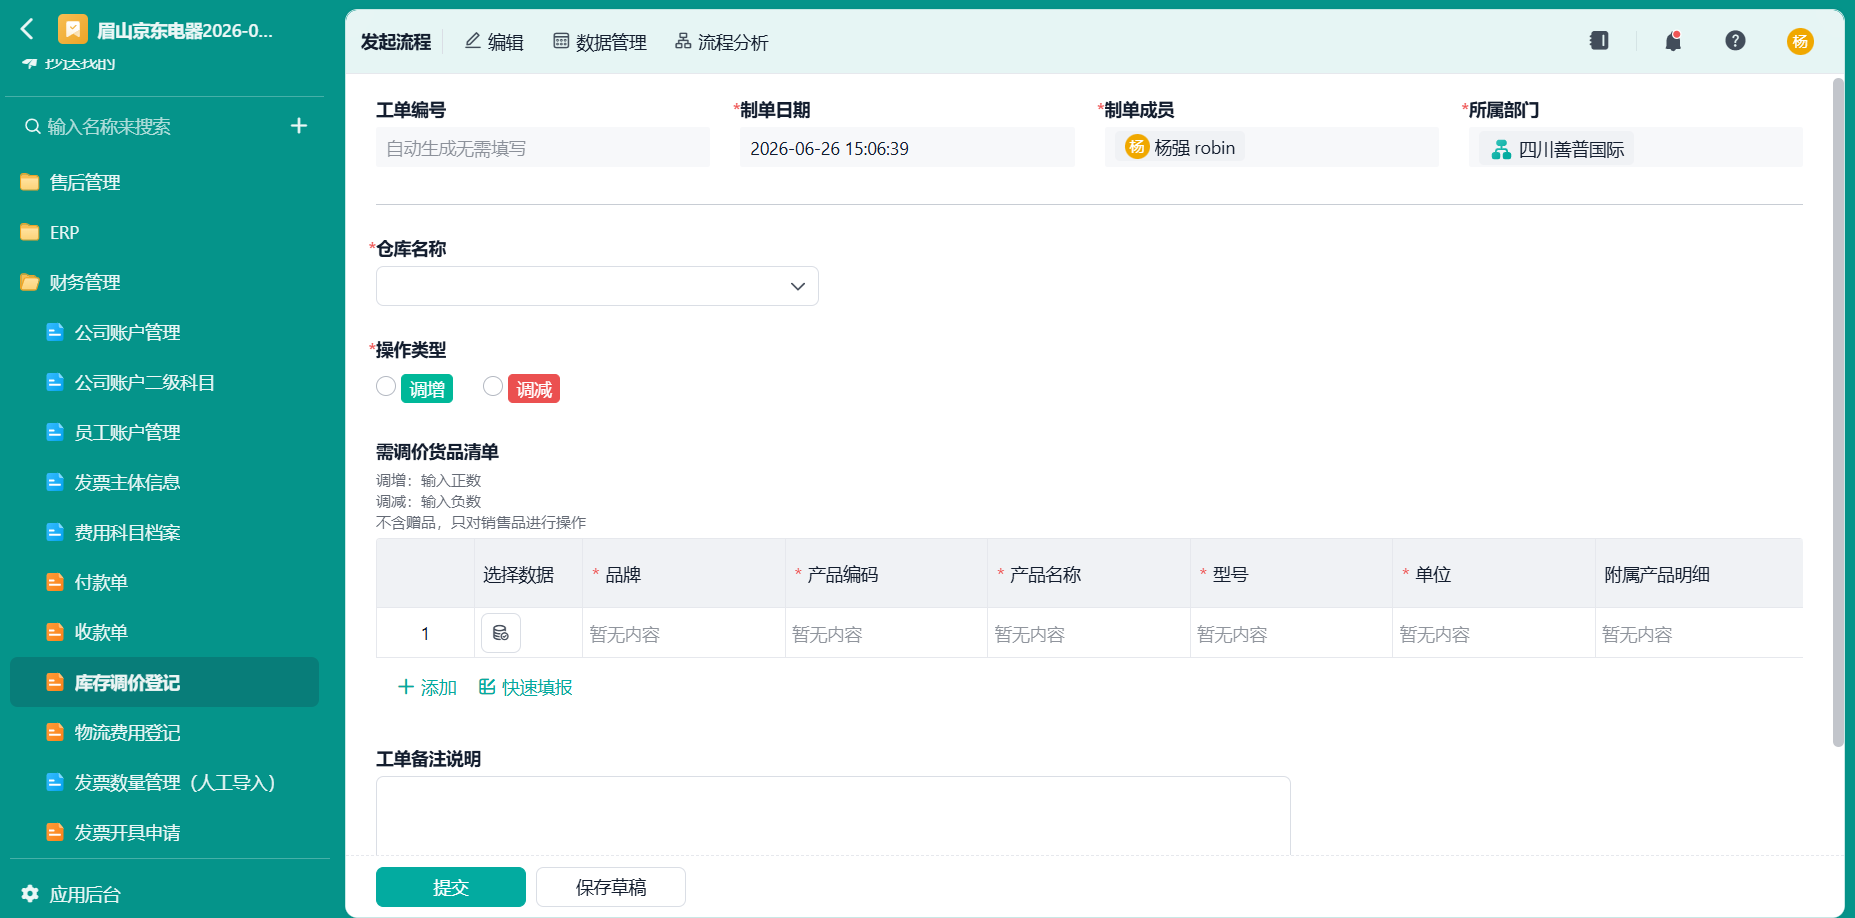The height and width of the screenshot is (918, 1855).
Task: Open the 售后管理 folder
Action: [x=164, y=182]
